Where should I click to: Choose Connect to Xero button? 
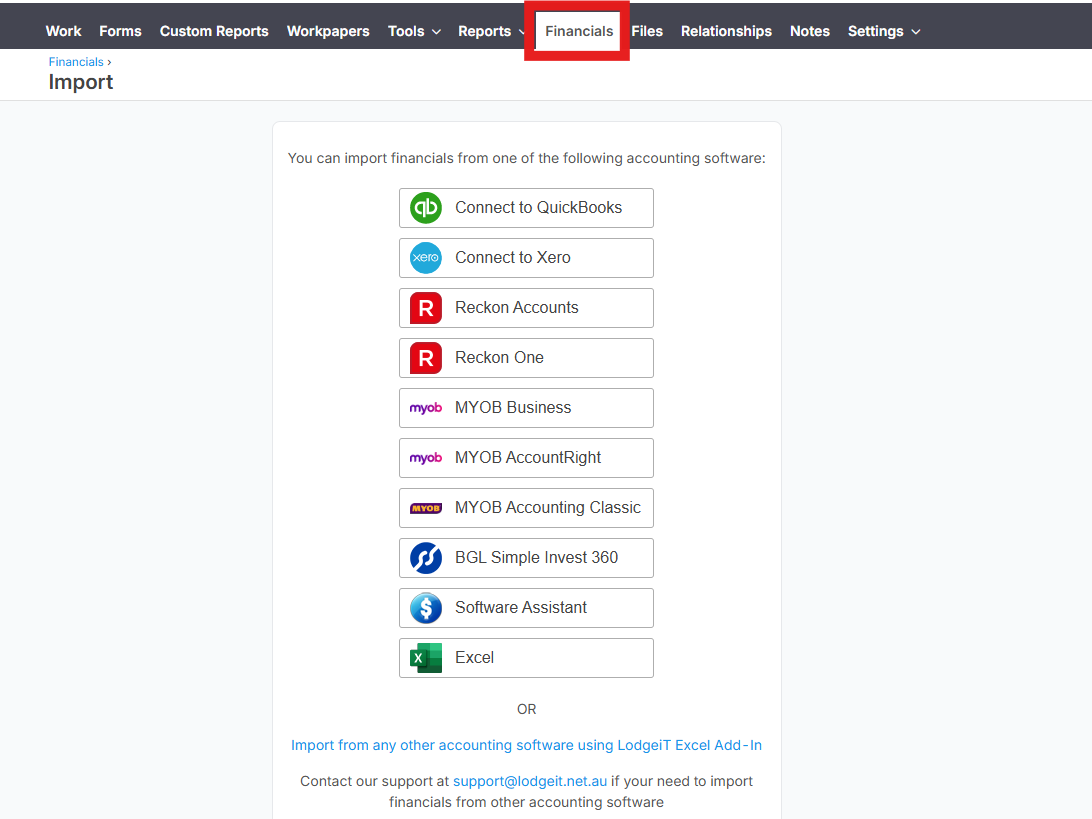point(526,258)
